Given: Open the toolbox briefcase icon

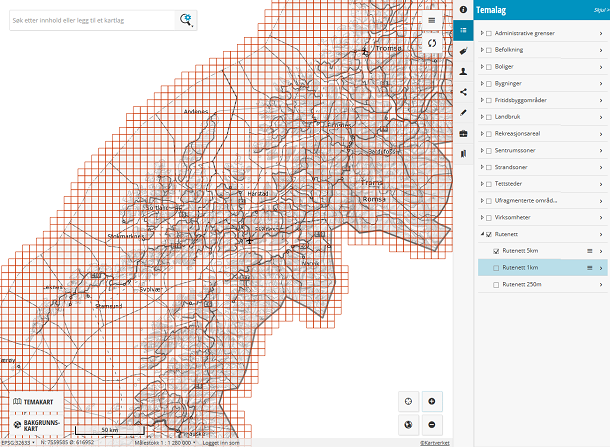Looking at the screenshot, I should point(463,133).
